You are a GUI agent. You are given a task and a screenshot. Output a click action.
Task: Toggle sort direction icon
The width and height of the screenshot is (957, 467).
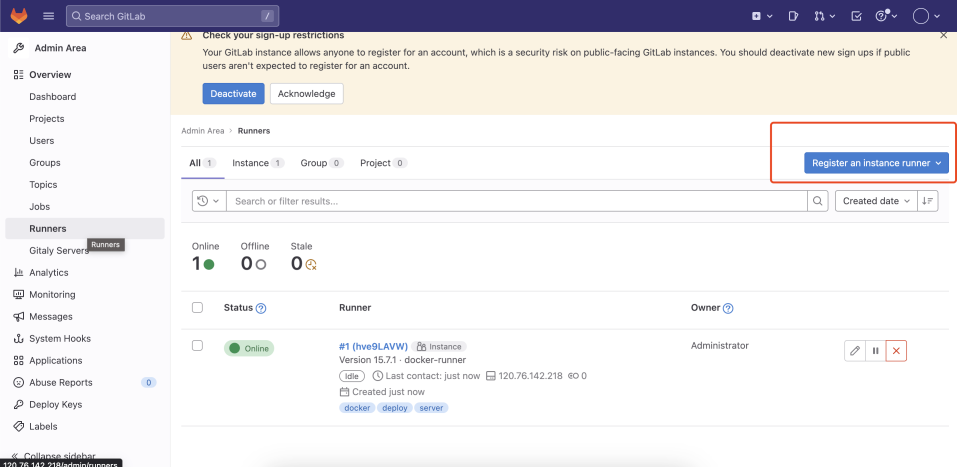click(928, 201)
